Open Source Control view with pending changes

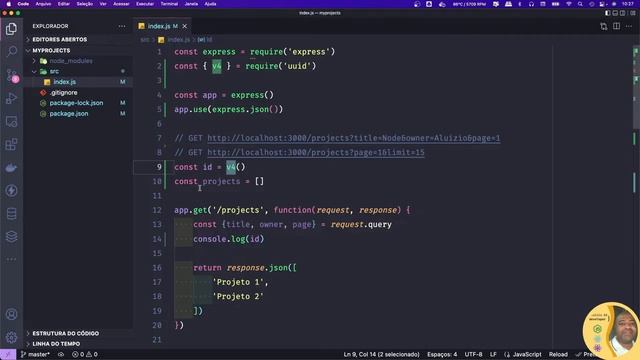(11, 76)
